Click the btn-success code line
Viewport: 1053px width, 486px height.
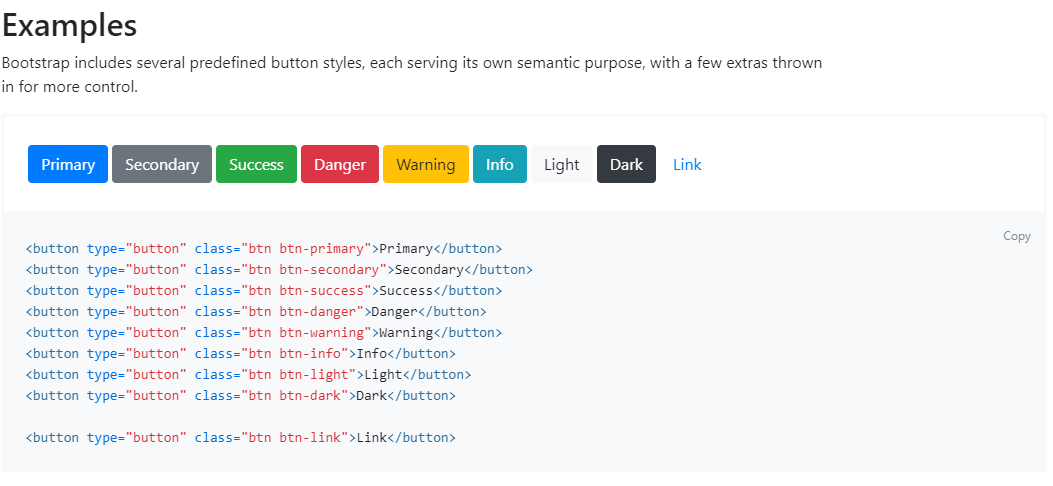264,290
